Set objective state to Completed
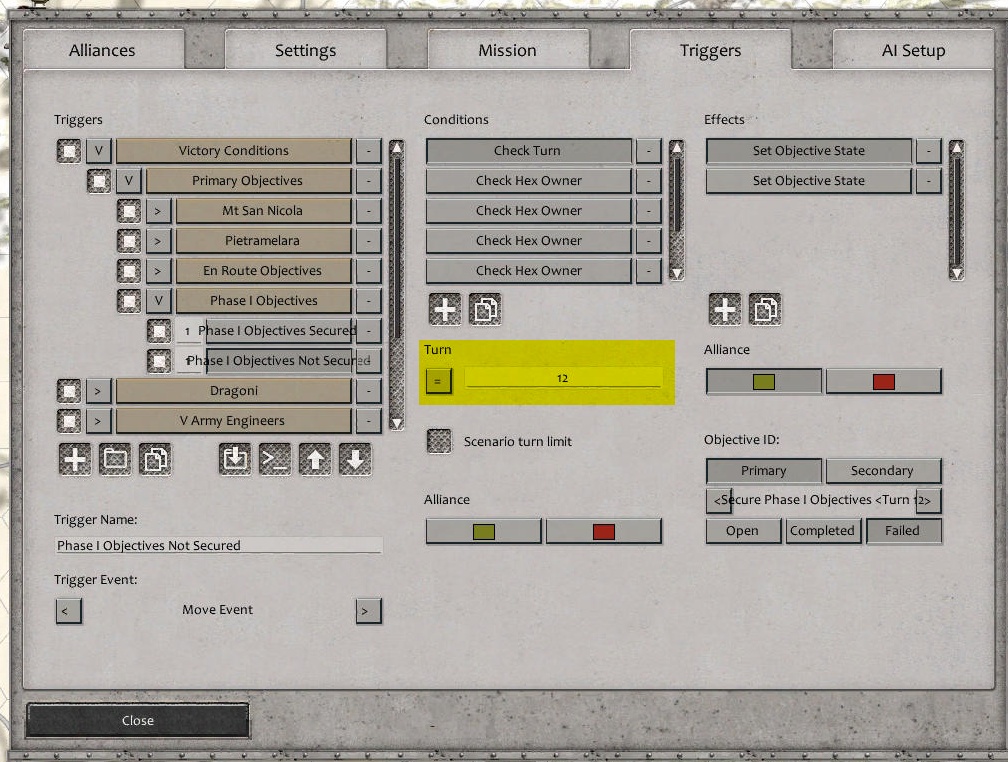The width and height of the screenshot is (1008, 762). (x=823, y=531)
